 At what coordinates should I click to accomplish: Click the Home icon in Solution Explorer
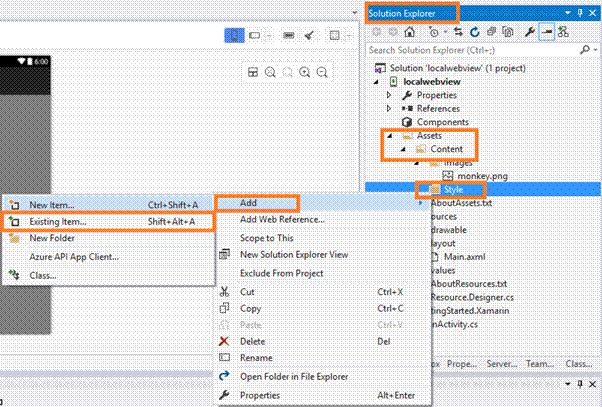pyautogui.click(x=410, y=32)
